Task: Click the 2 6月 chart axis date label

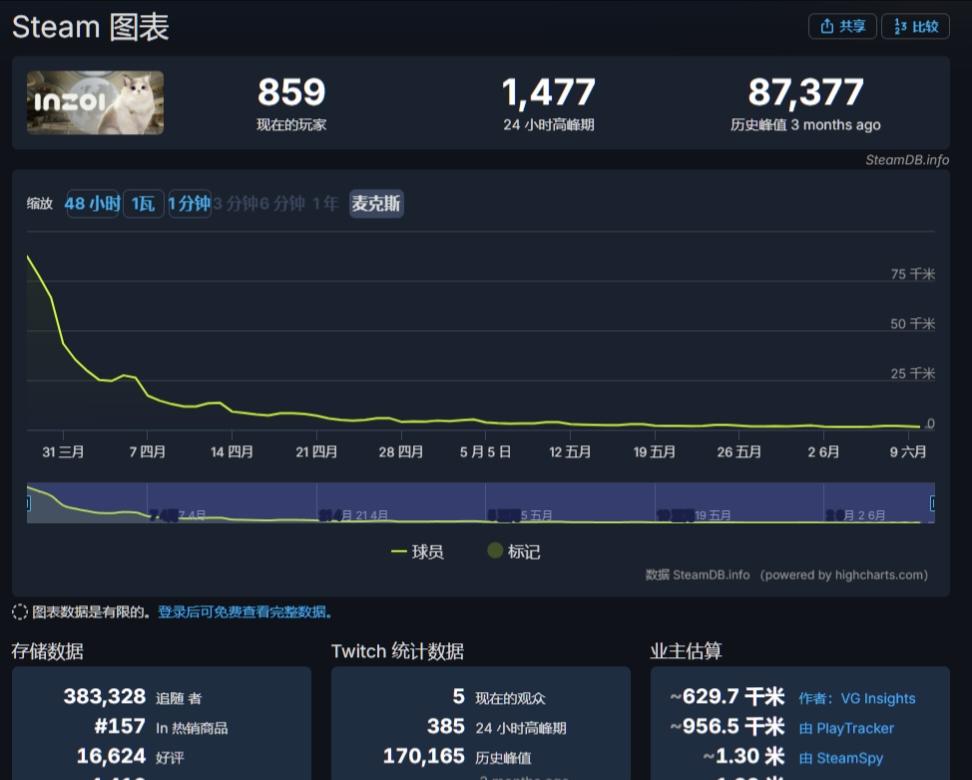Action: 824,452
